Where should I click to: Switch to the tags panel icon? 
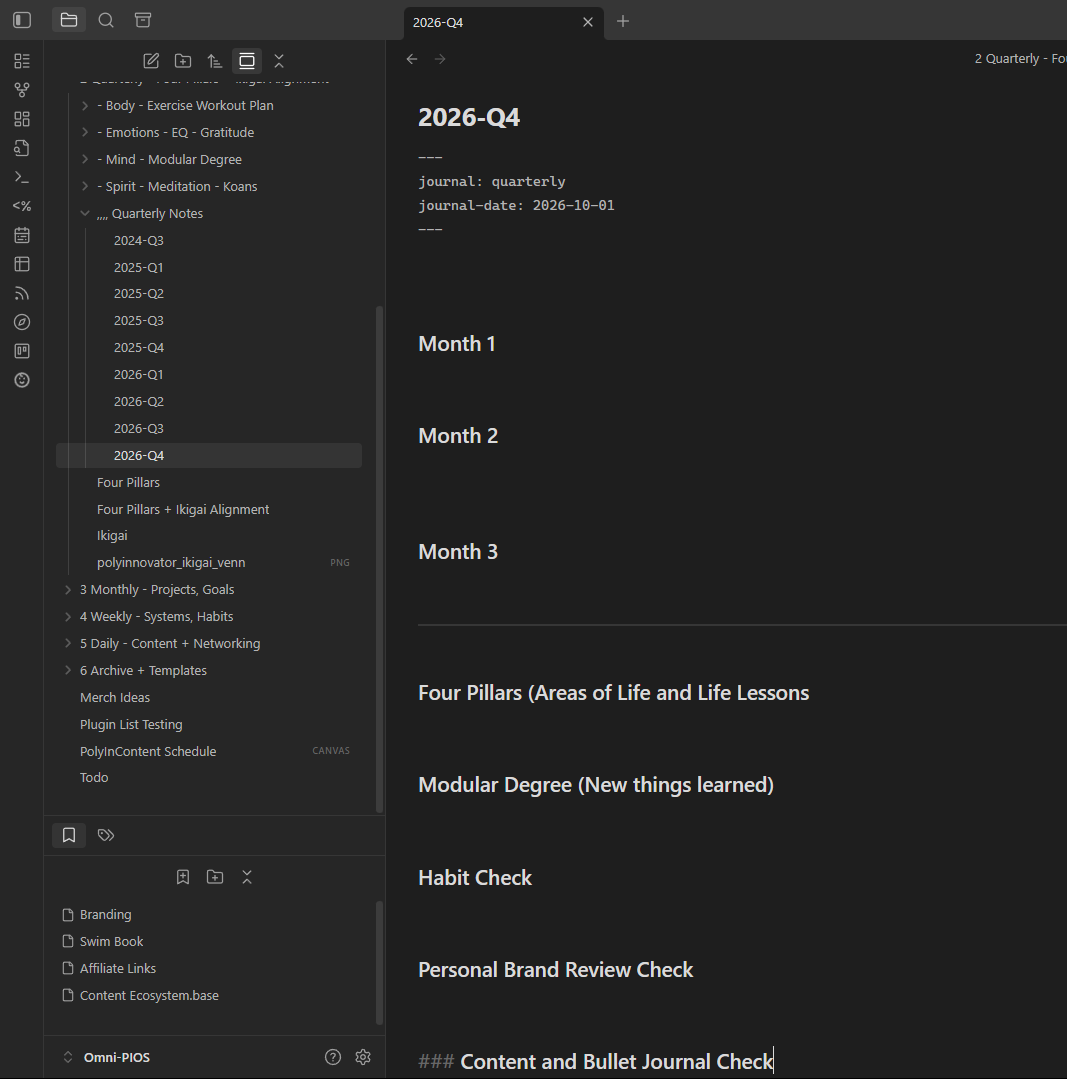pos(105,835)
